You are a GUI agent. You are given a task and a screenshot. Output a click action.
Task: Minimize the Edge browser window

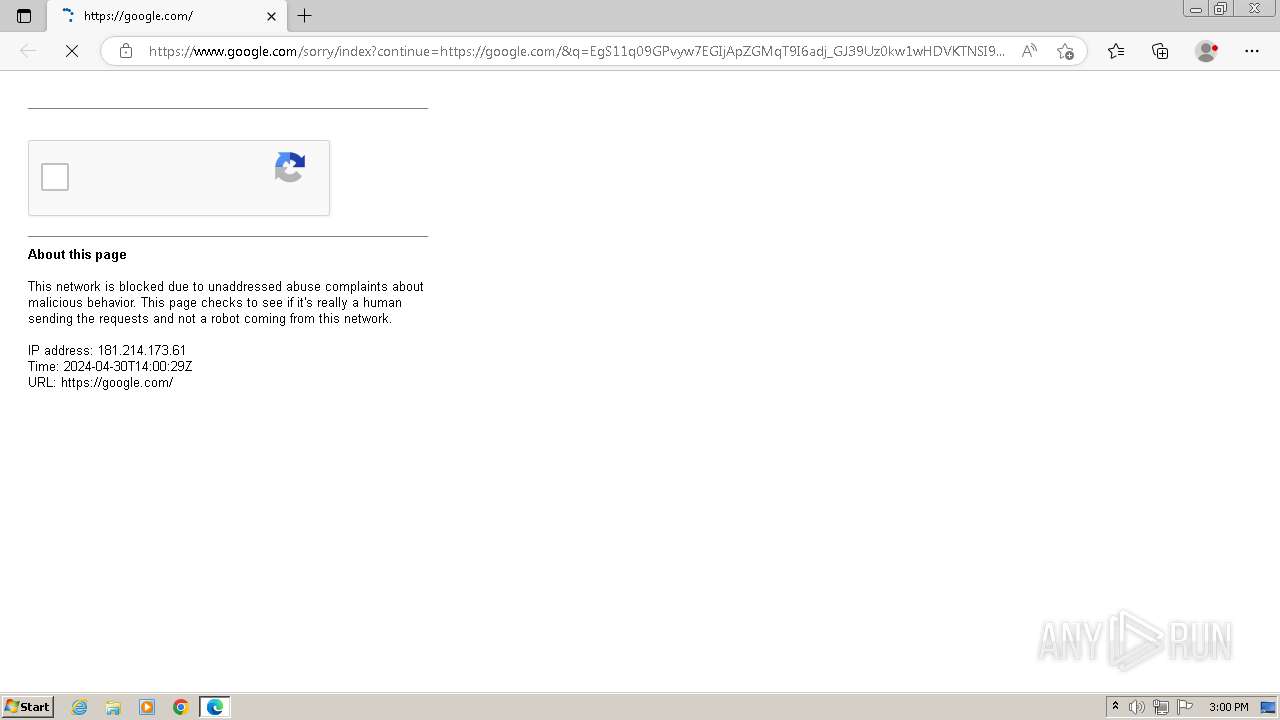click(x=1196, y=9)
